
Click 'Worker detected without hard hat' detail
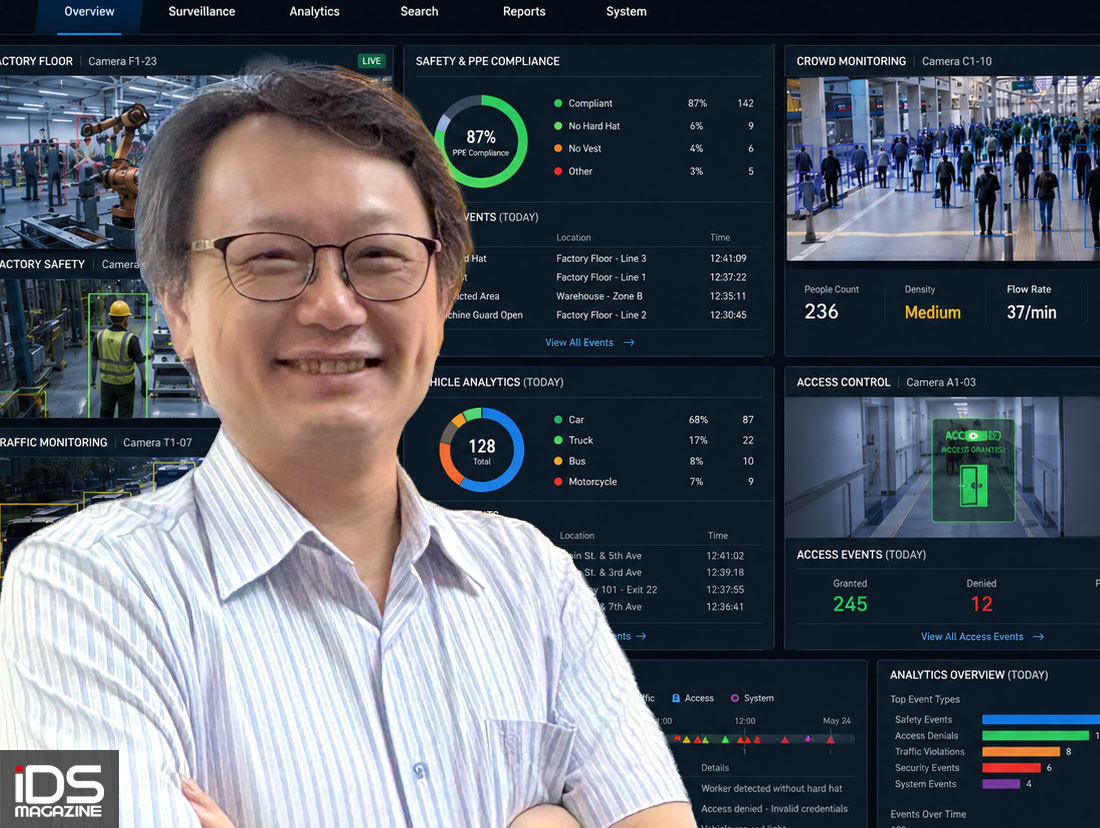tap(772, 789)
